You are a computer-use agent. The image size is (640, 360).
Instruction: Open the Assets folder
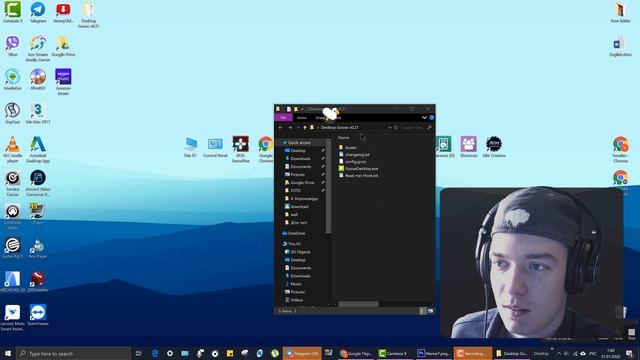348,147
